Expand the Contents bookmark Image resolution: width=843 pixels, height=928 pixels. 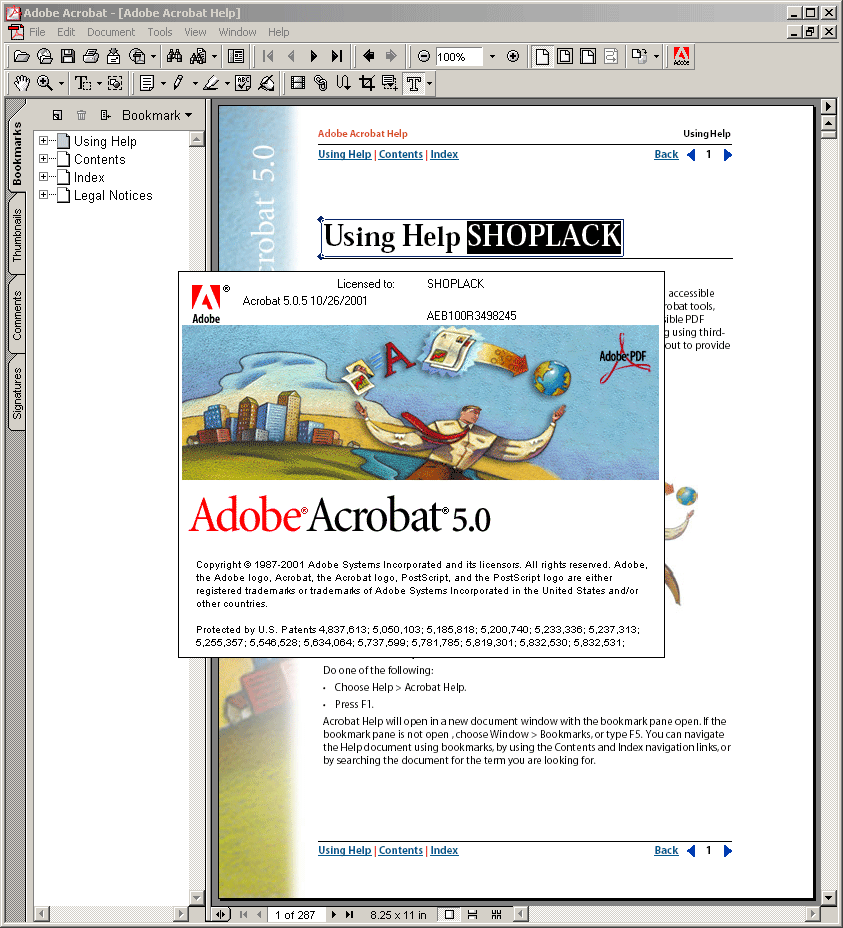pyautogui.click(x=43, y=159)
